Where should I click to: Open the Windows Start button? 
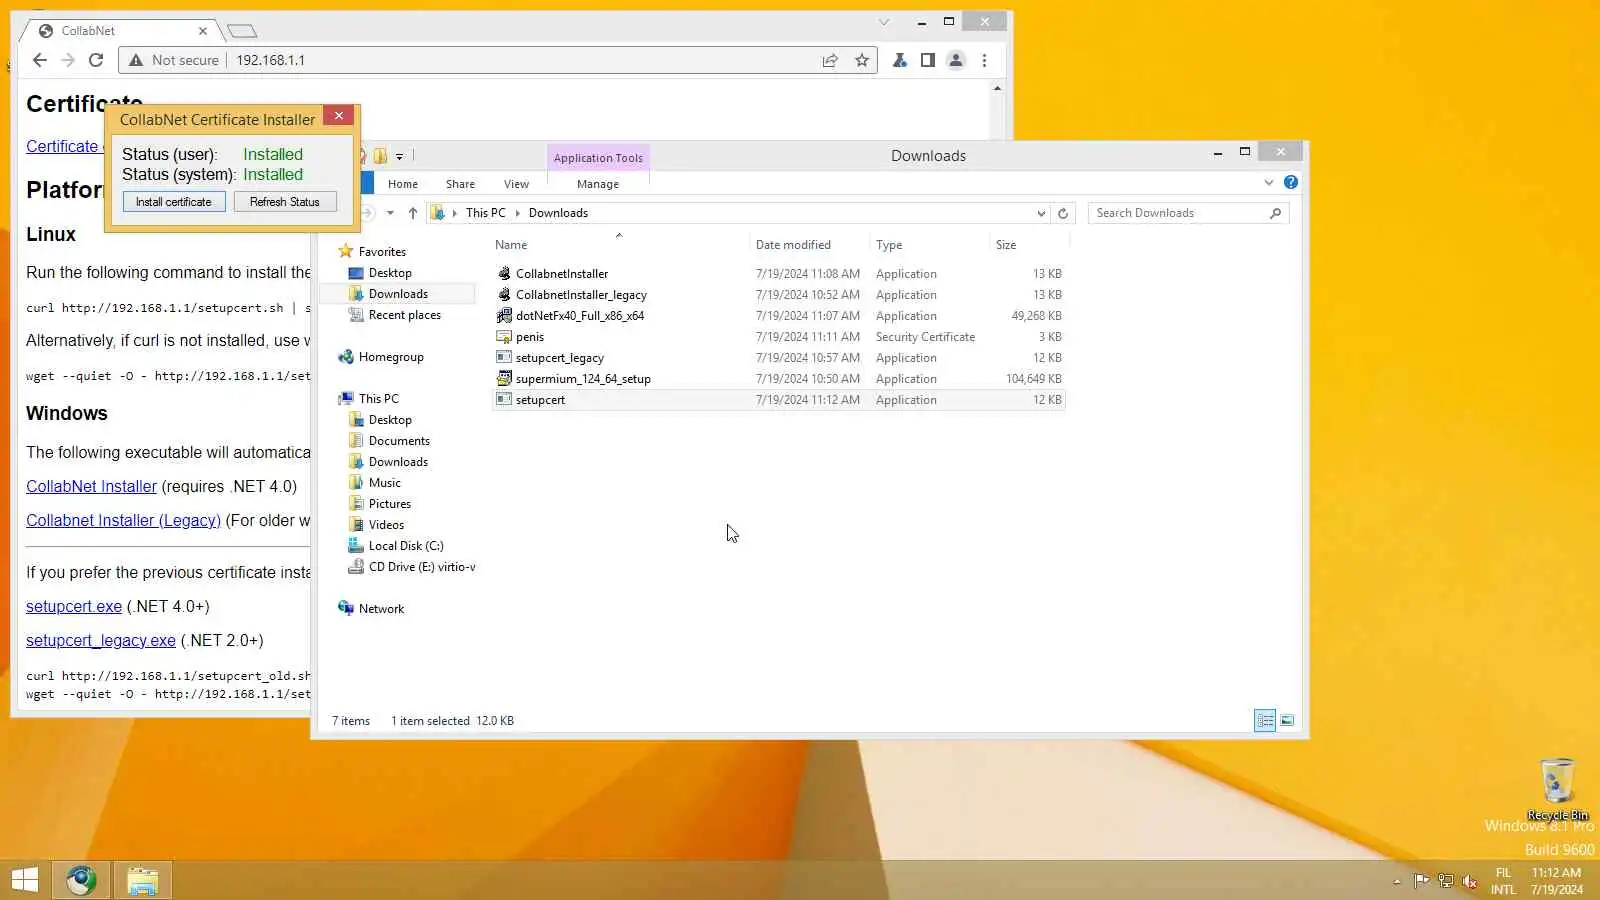pos(25,880)
